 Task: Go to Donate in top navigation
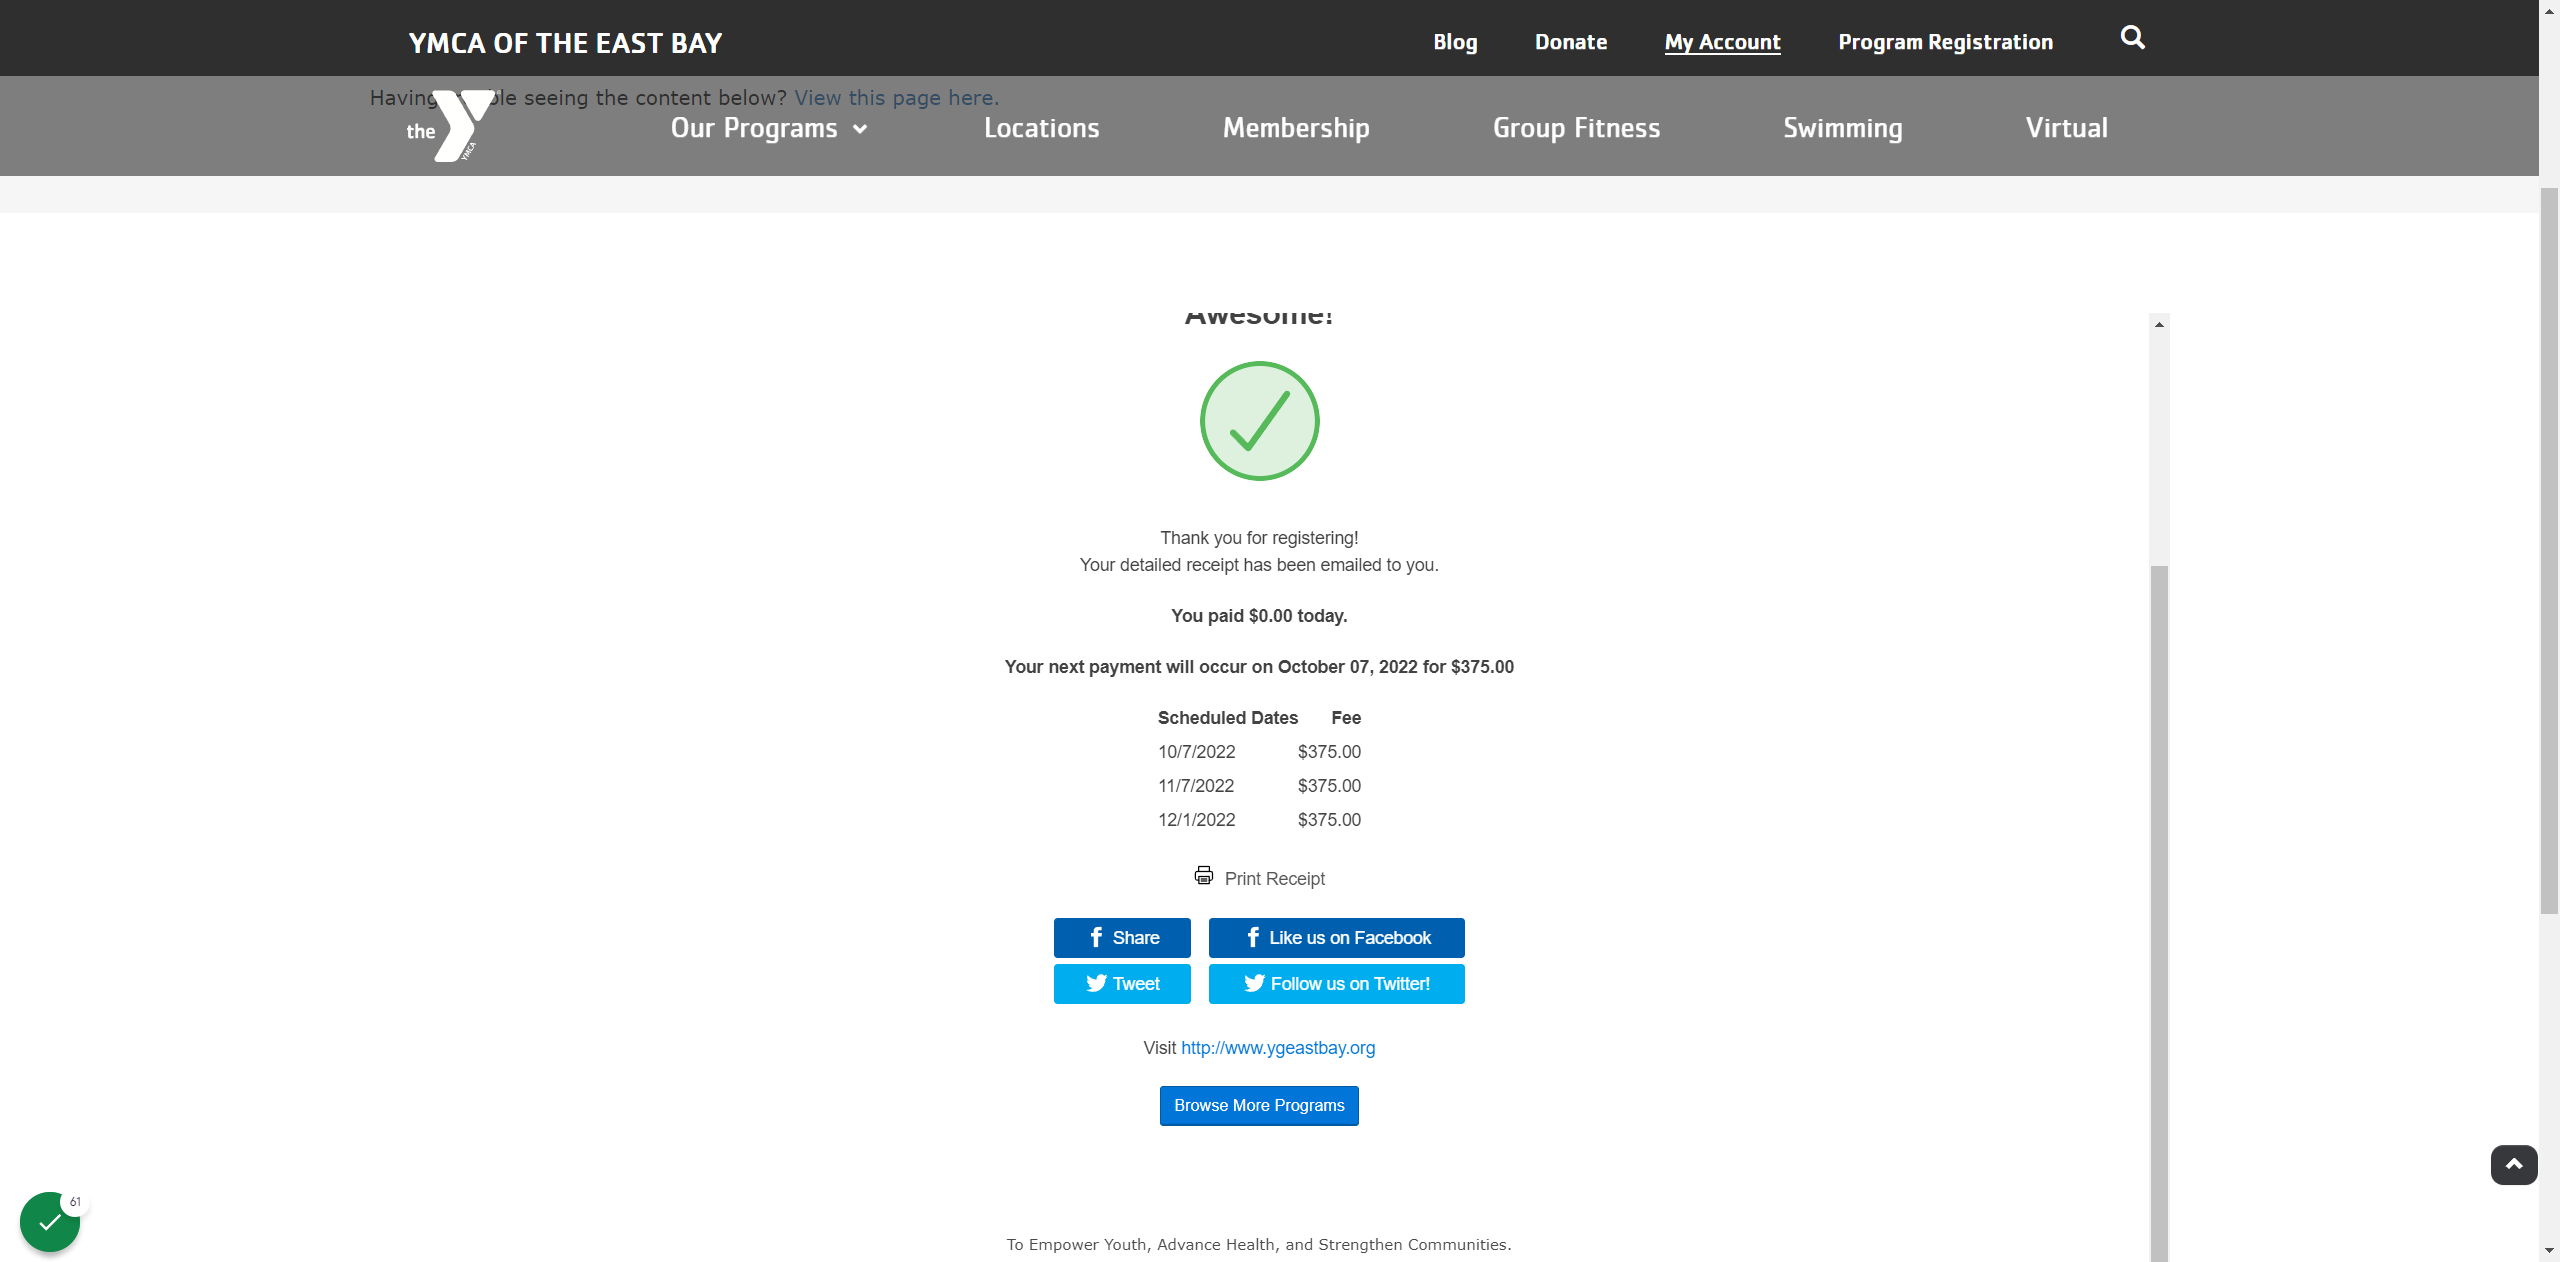(x=1571, y=42)
